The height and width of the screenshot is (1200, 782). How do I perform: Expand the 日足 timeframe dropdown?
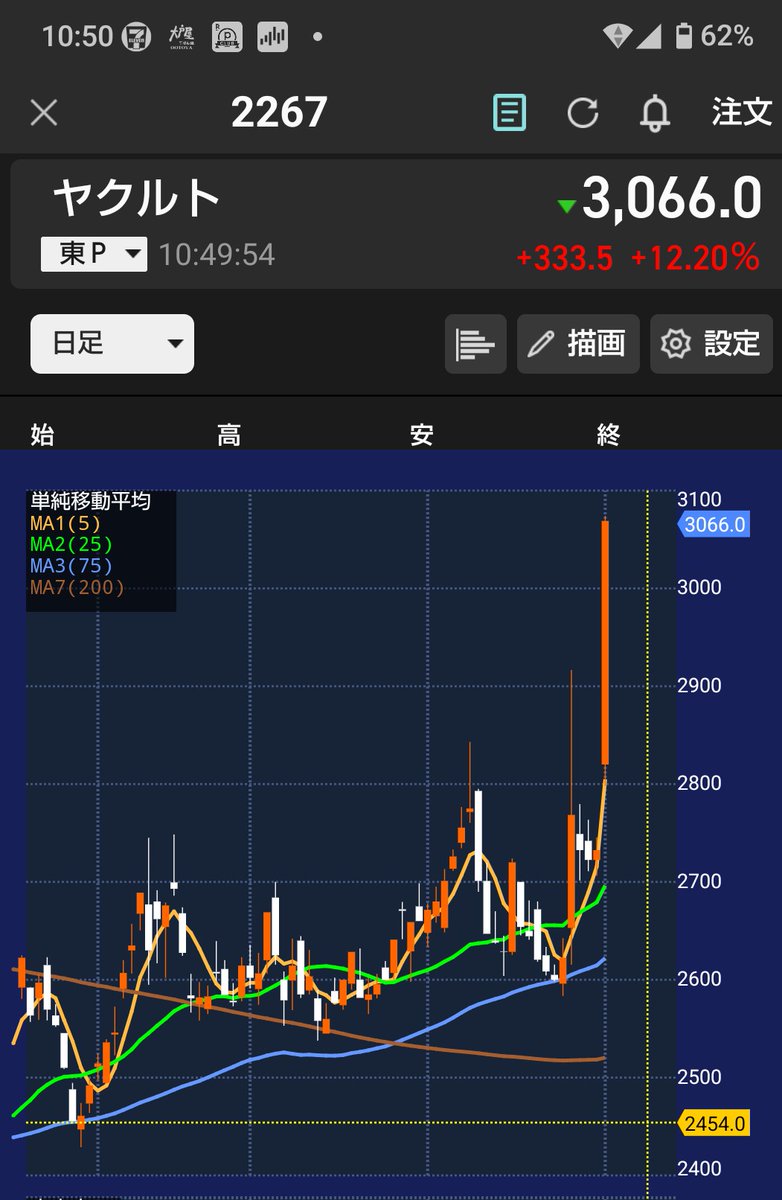tap(112, 344)
